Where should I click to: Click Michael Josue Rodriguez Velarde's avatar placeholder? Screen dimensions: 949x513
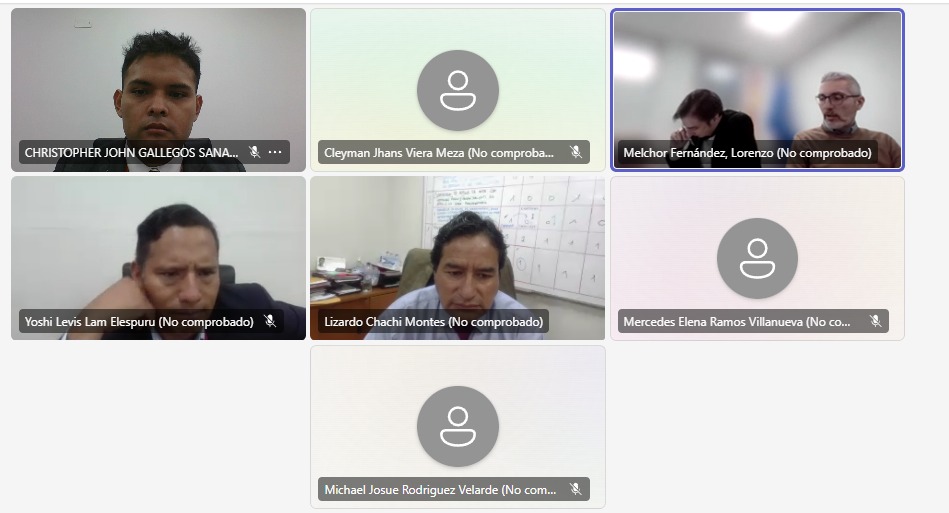(x=458, y=426)
